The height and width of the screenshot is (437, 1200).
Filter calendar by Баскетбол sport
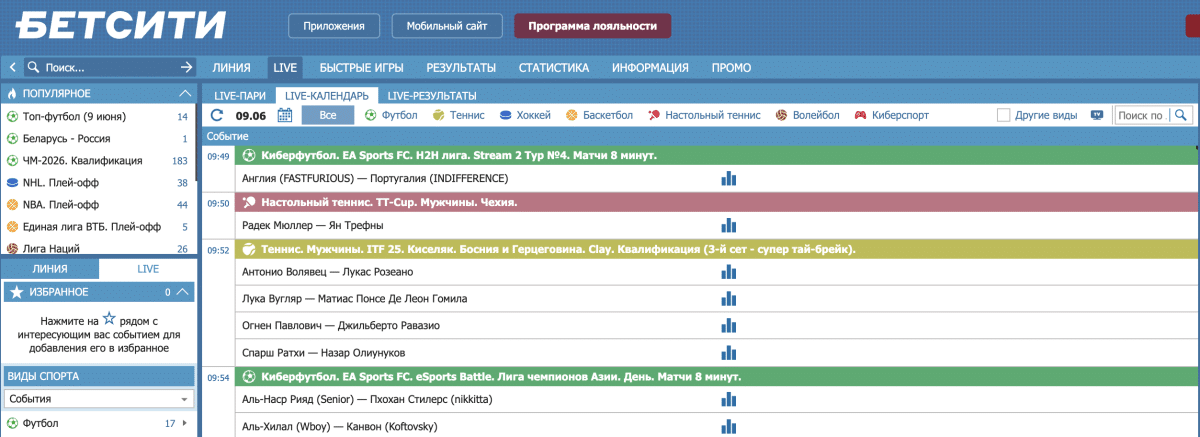[599, 115]
